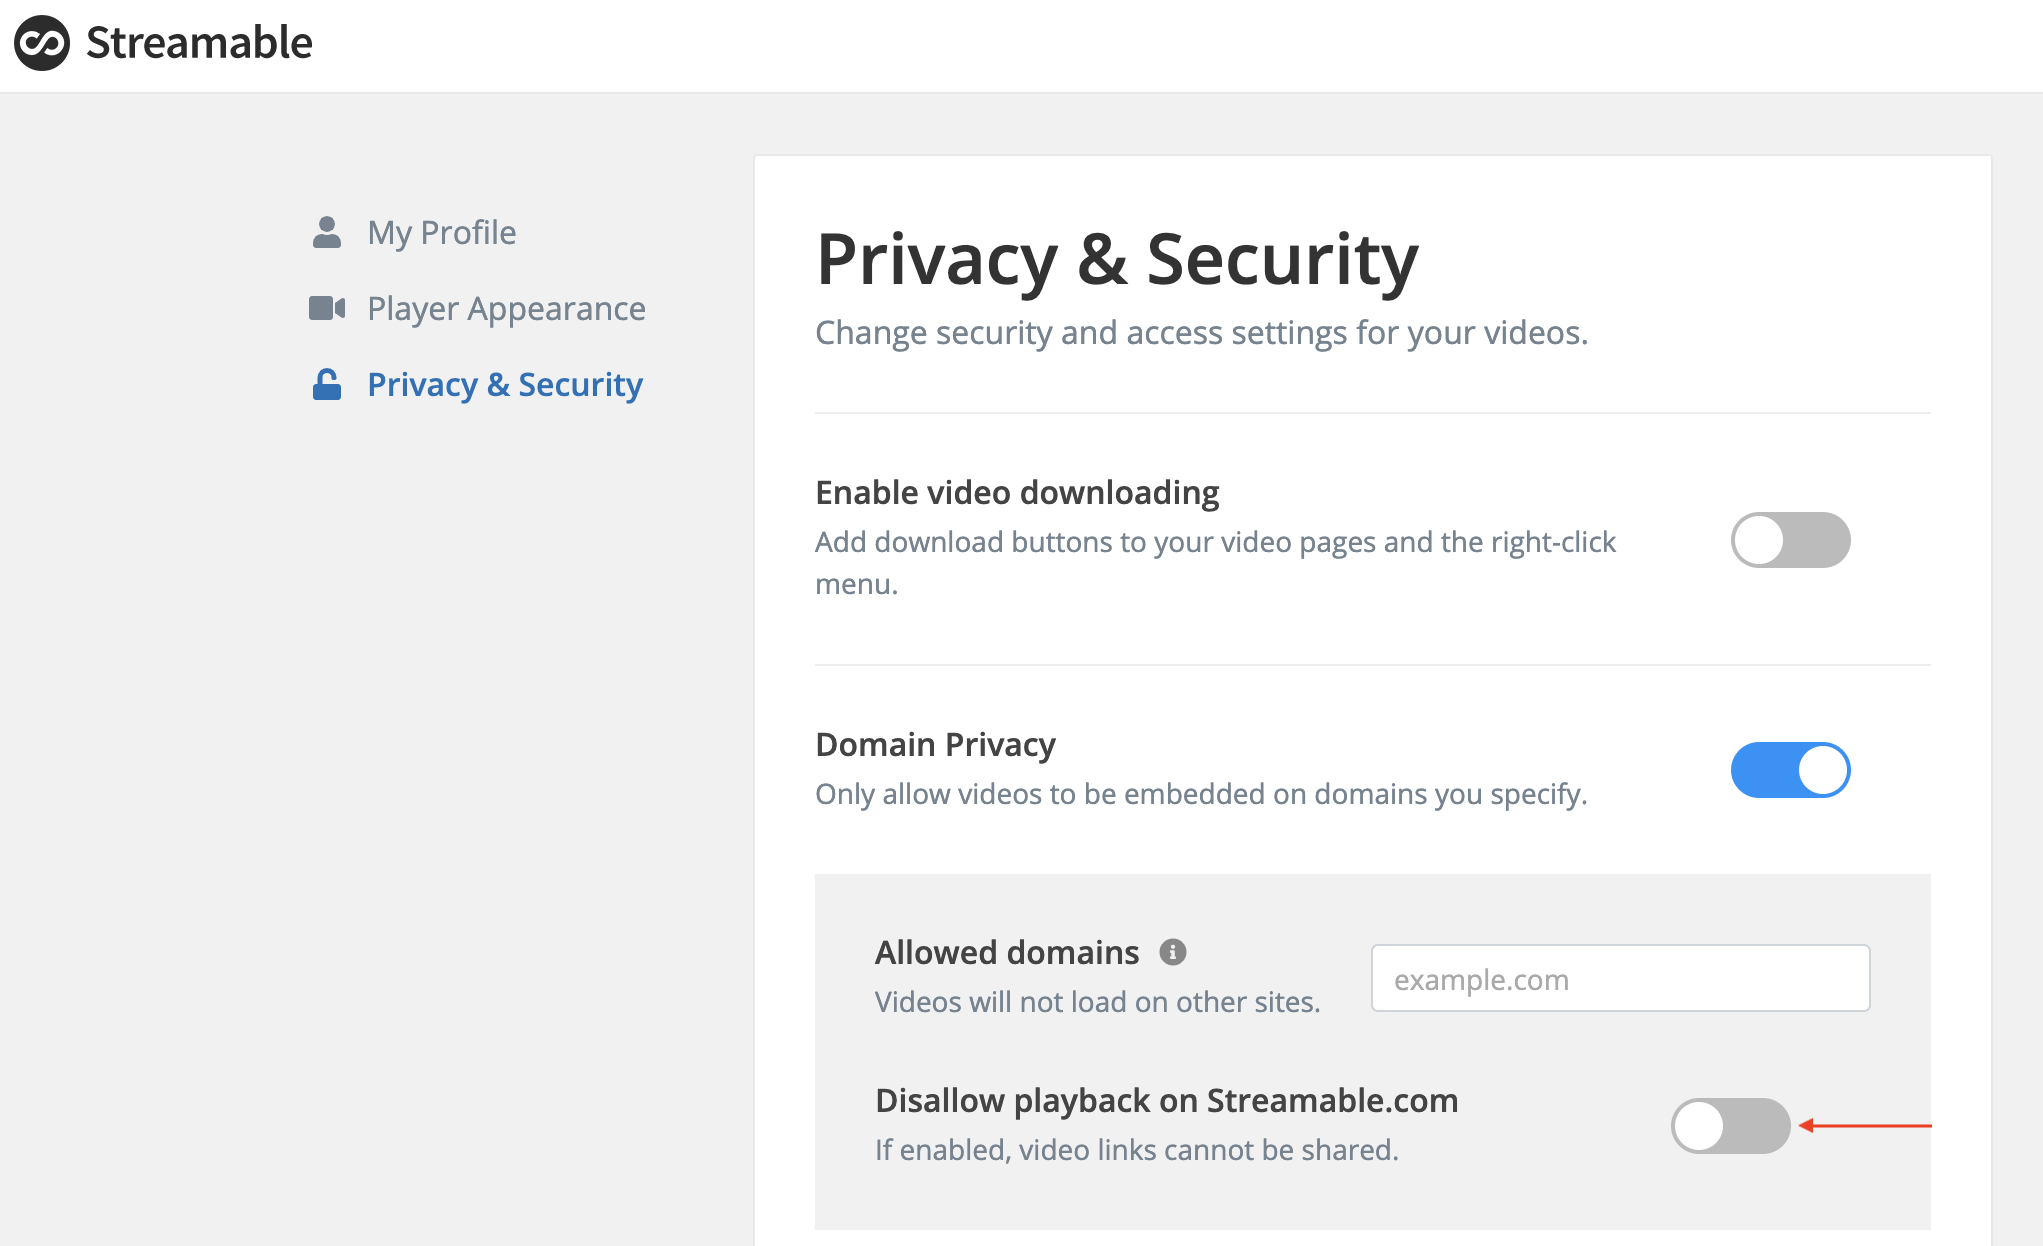Screen dimensions: 2043x1246
Task: Click the Player Appearance video camera icon
Action: point(327,308)
